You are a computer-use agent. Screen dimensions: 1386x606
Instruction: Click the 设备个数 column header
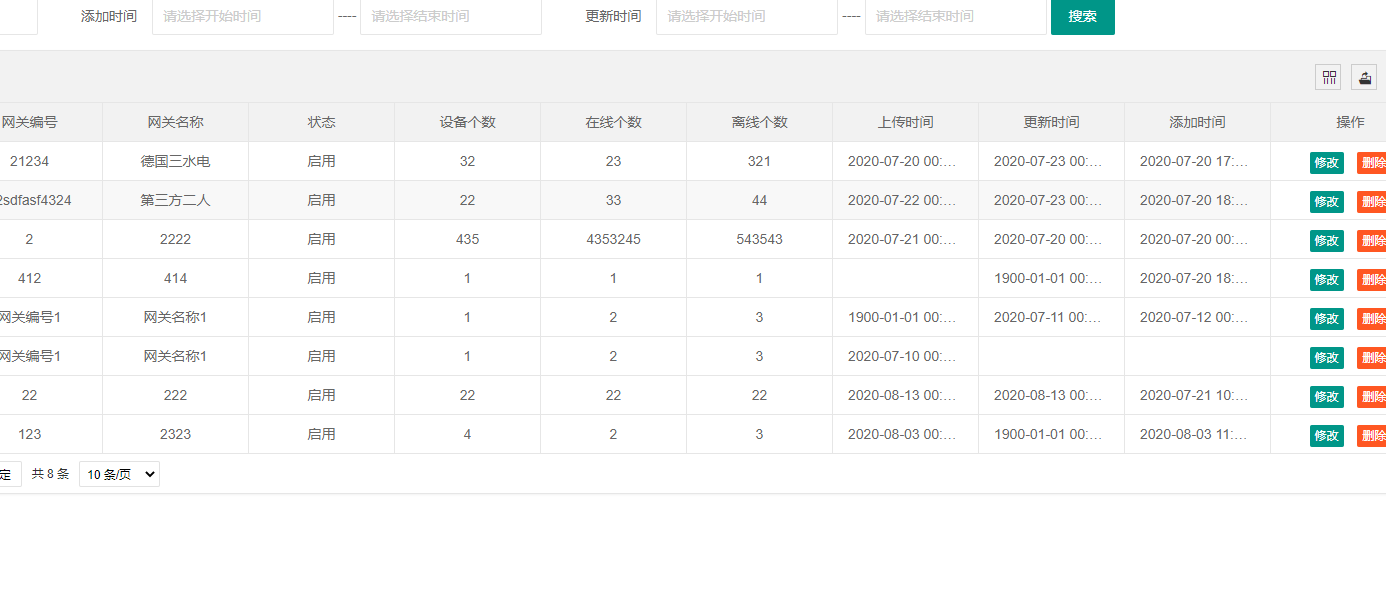click(467, 122)
